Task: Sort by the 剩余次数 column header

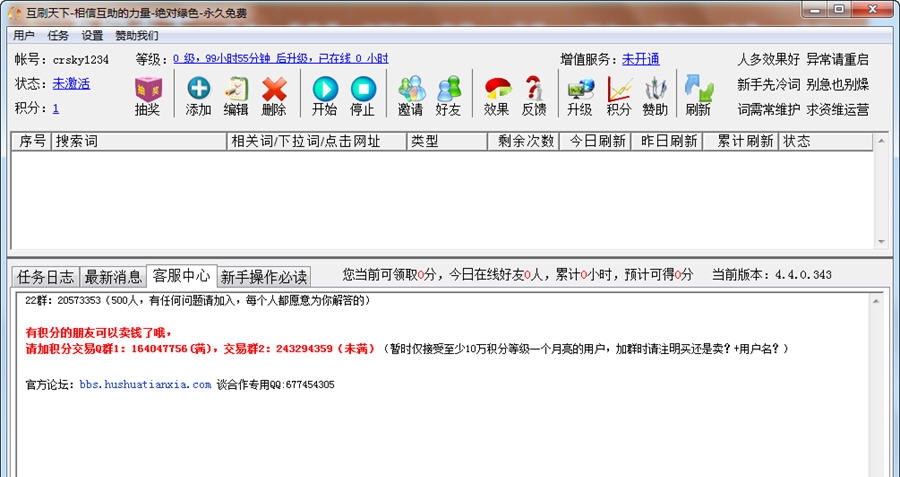Action: point(523,141)
